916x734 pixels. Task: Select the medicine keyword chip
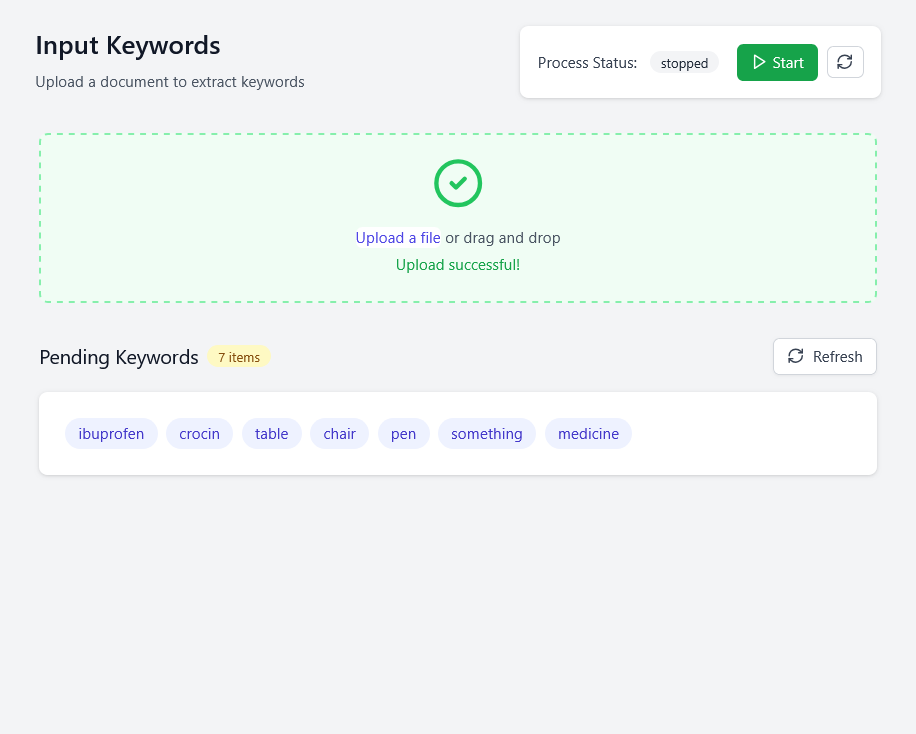tap(588, 433)
